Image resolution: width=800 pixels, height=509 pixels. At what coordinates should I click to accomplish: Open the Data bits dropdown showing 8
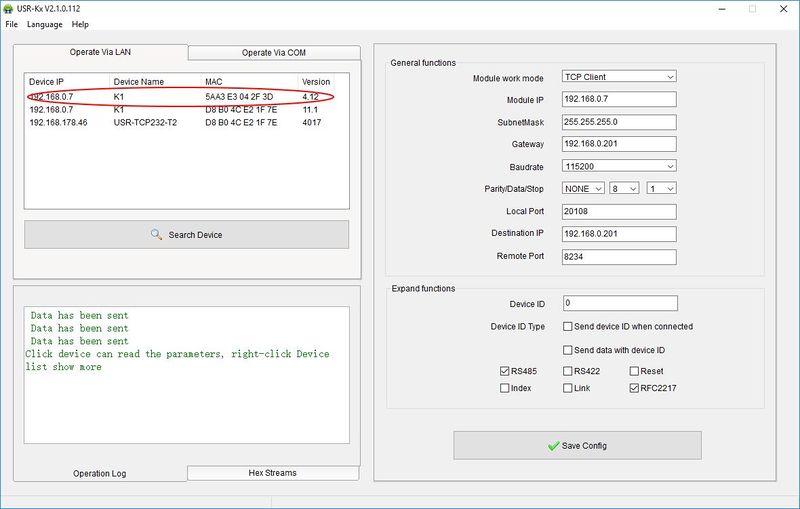pos(624,189)
